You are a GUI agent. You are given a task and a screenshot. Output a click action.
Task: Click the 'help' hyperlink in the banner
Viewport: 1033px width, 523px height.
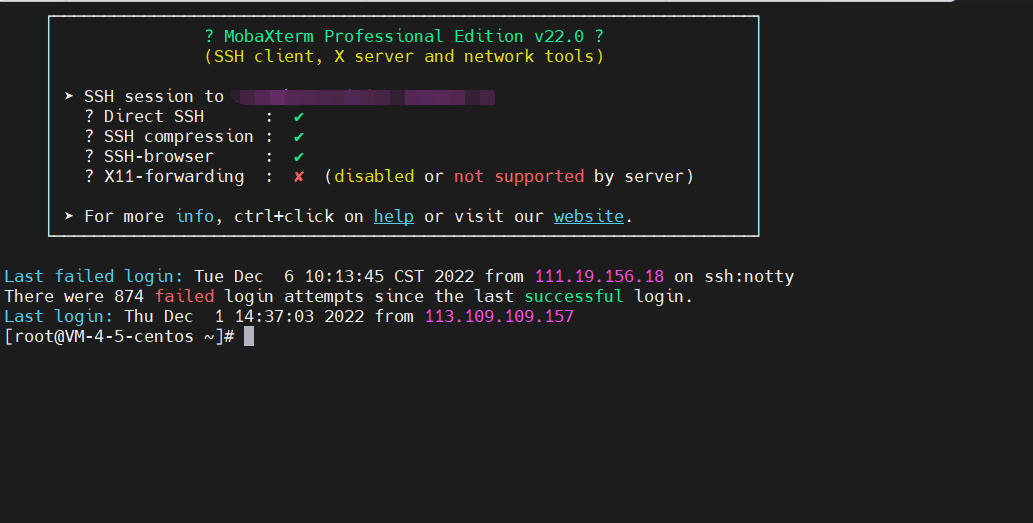click(393, 216)
